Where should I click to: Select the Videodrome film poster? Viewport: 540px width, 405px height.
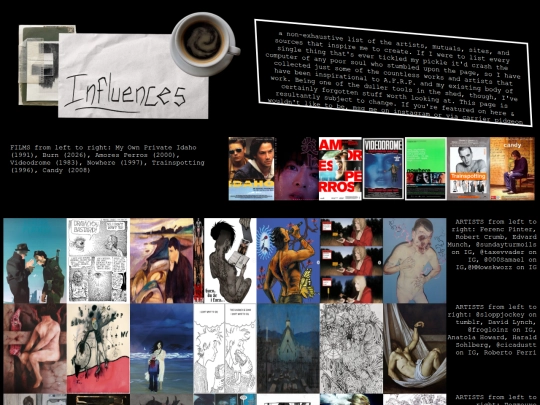coord(383,169)
